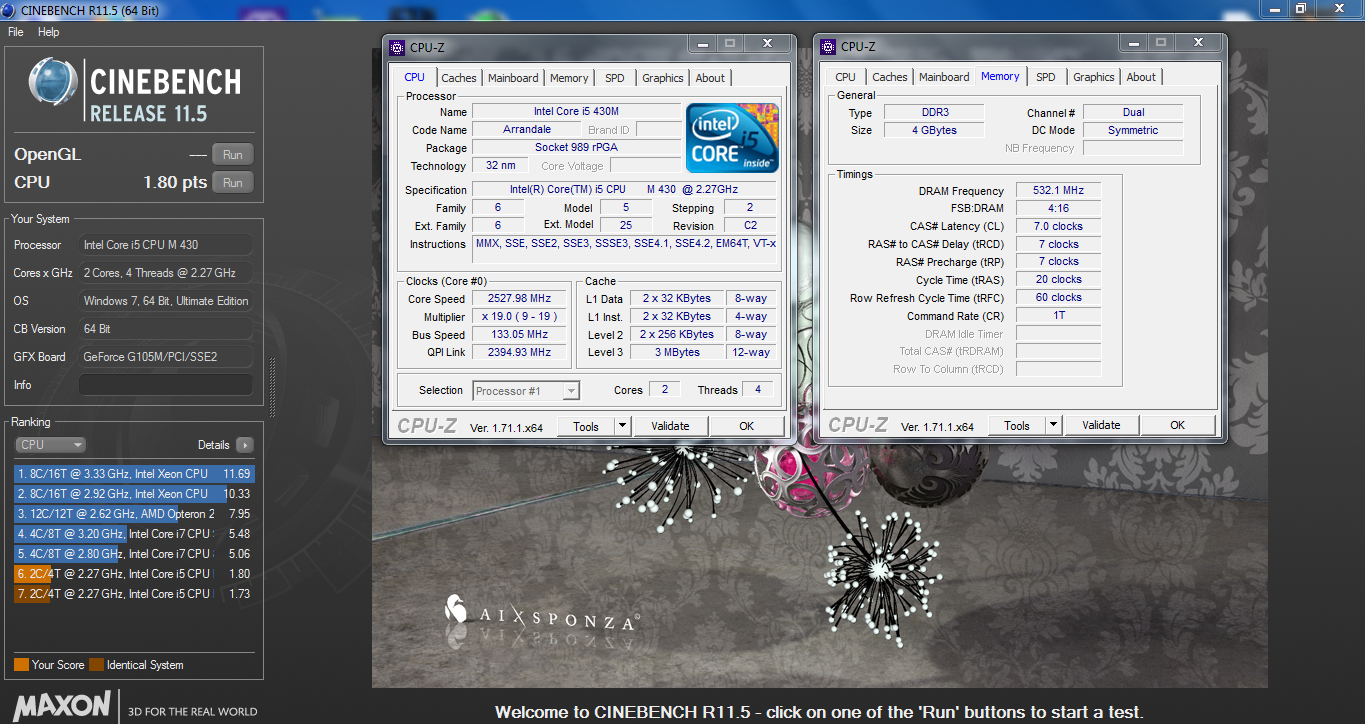
Task: Open the Help menu in Cinebench
Action: [x=49, y=32]
